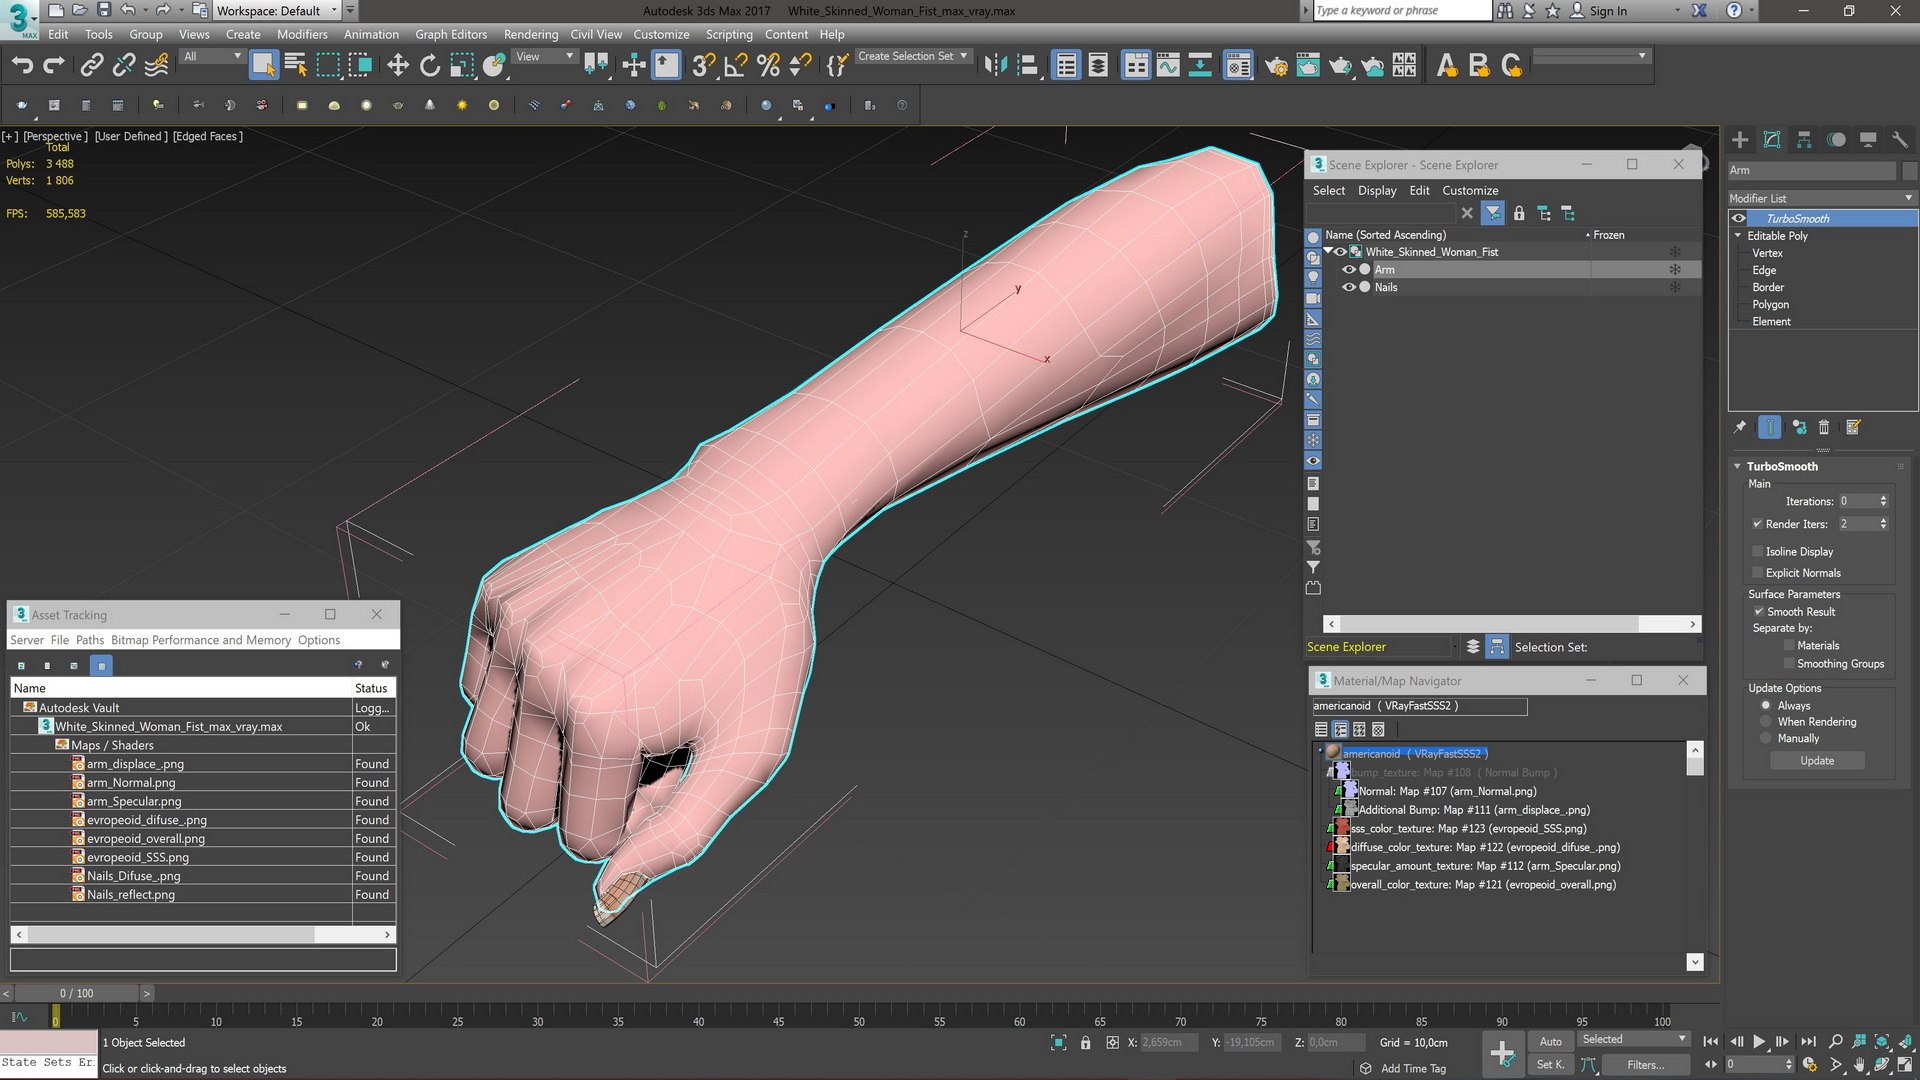Open Asset Tracking Paths menu
The image size is (1920, 1080).
[90, 641]
